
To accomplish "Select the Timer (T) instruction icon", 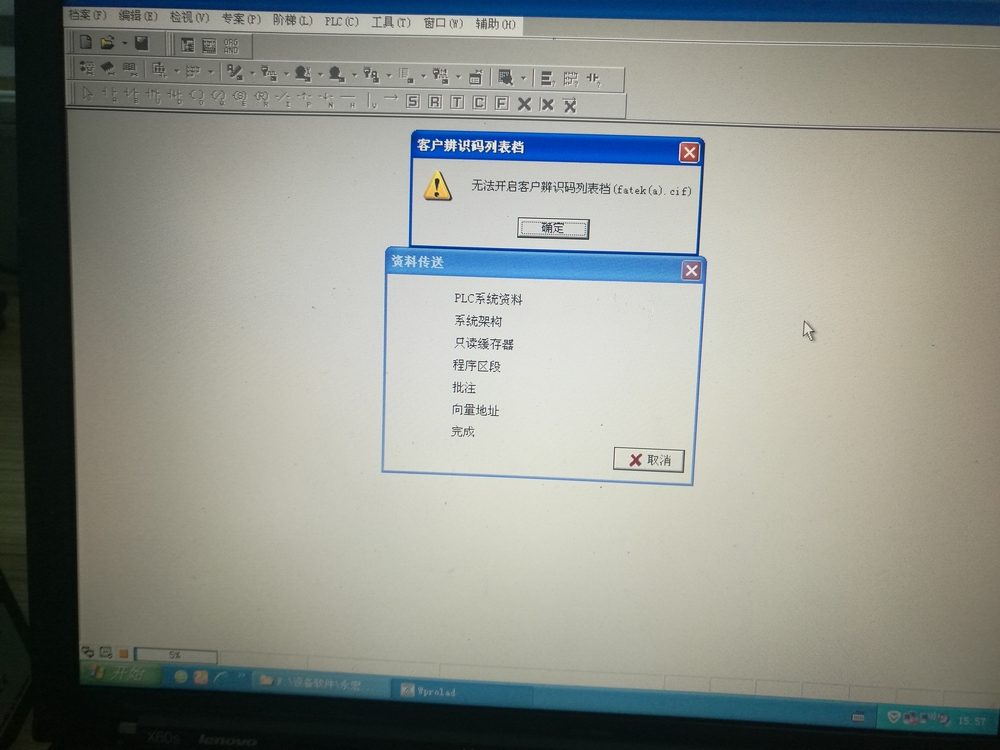I will [x=457, y=102].
